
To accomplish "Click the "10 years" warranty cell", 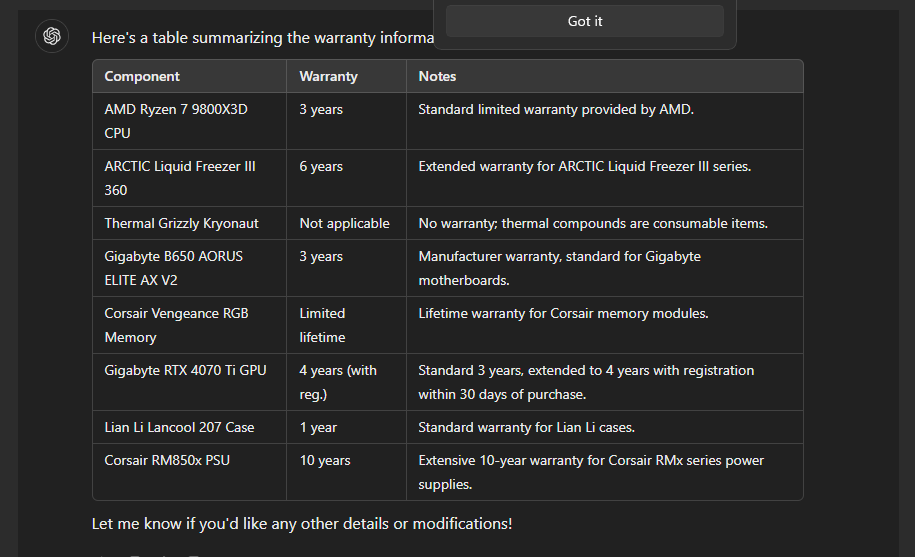I will point(347,472).
